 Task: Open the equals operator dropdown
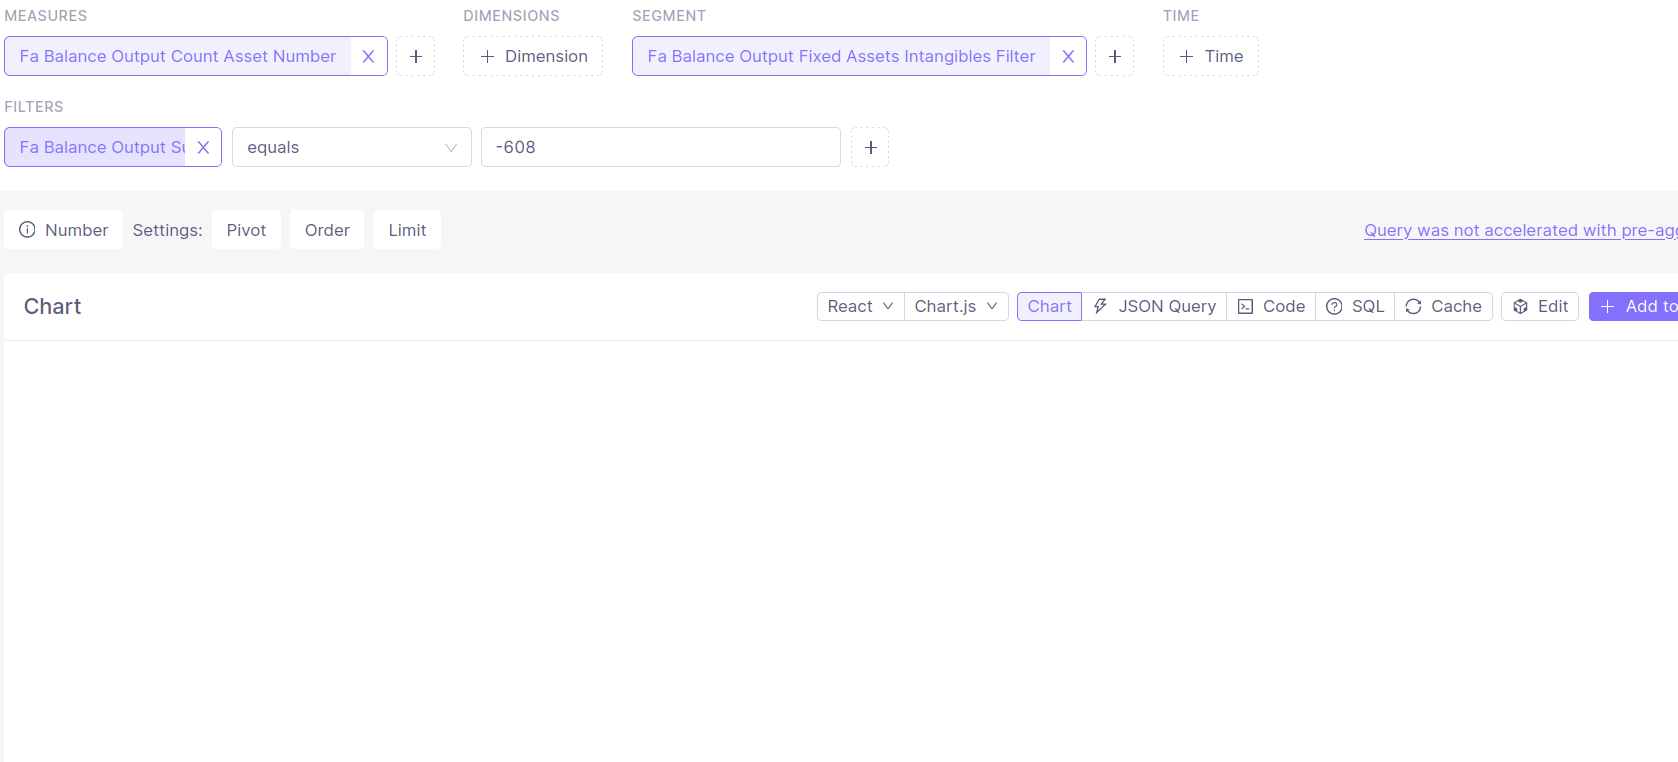(x=352, y=147)
